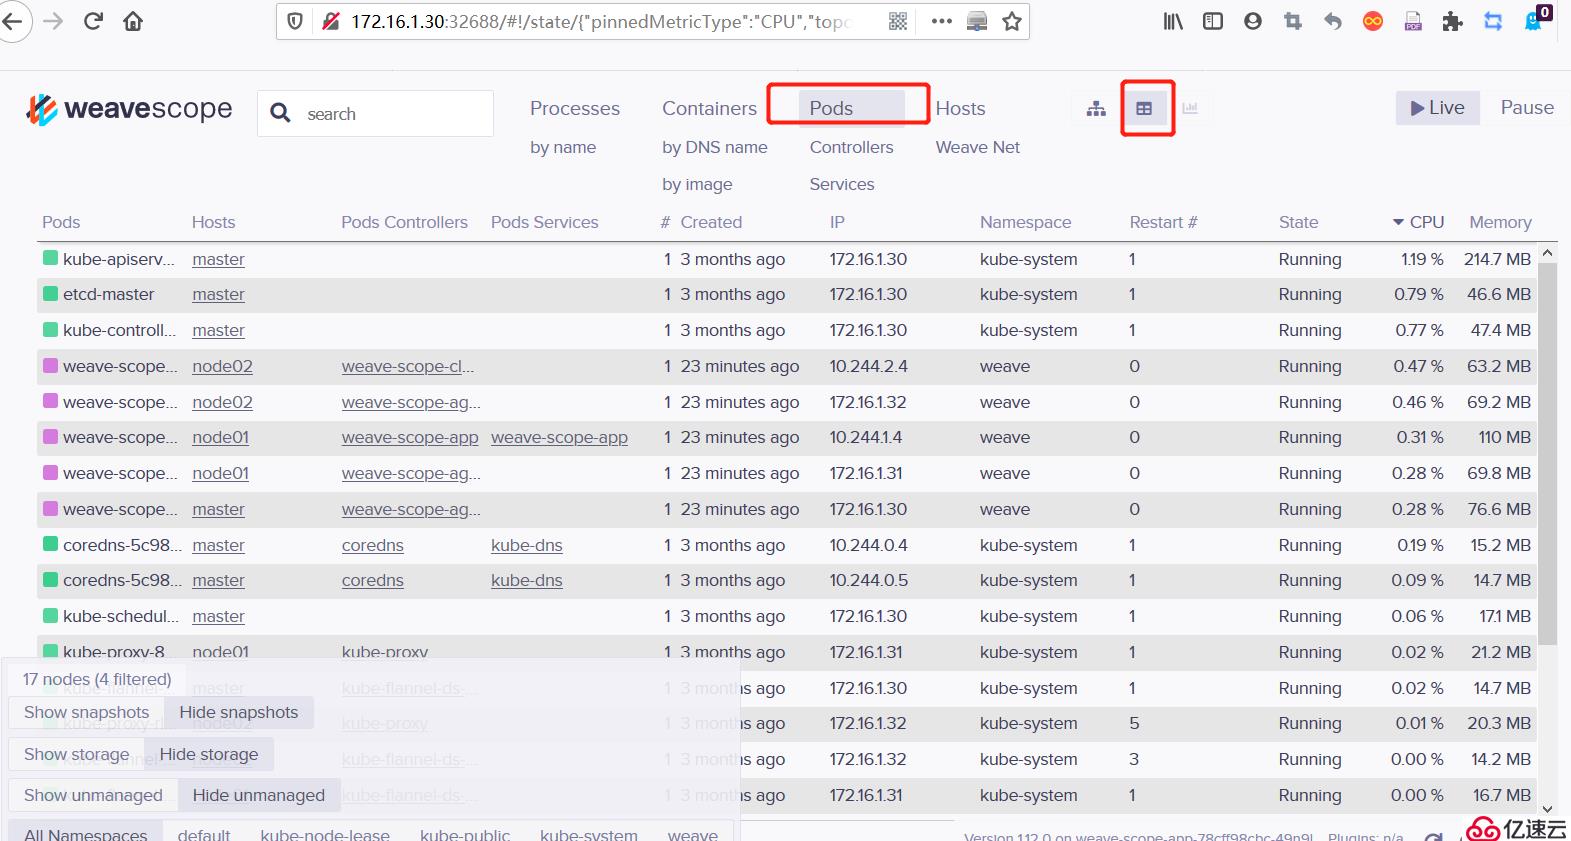The height and width of the screenshot is (841, 1571).
Task: Enable Show snapshots option
Action: click(x=86, y=712)
